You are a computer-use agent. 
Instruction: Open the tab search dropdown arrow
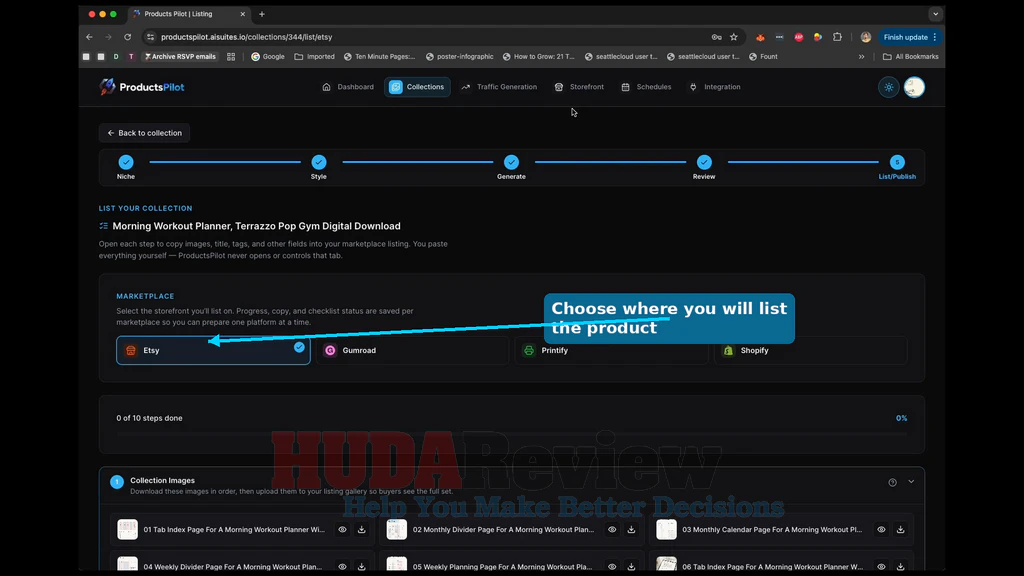pyautogui.click(x=935, y=14)
